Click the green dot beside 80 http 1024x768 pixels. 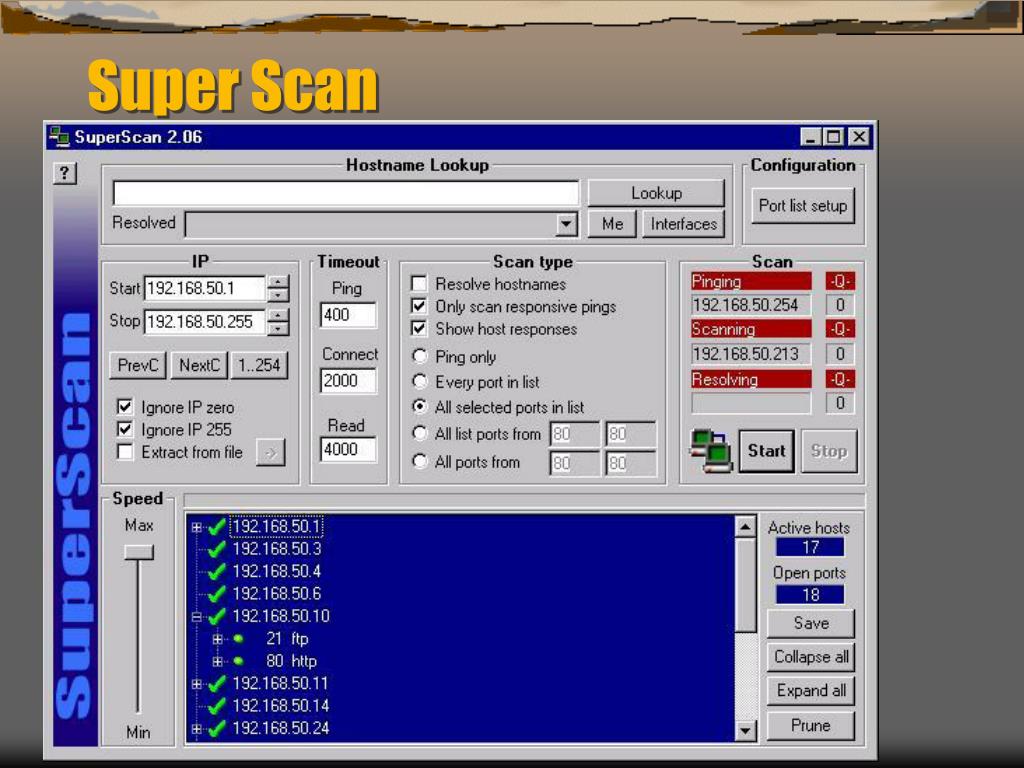click(x=238, y=661)
